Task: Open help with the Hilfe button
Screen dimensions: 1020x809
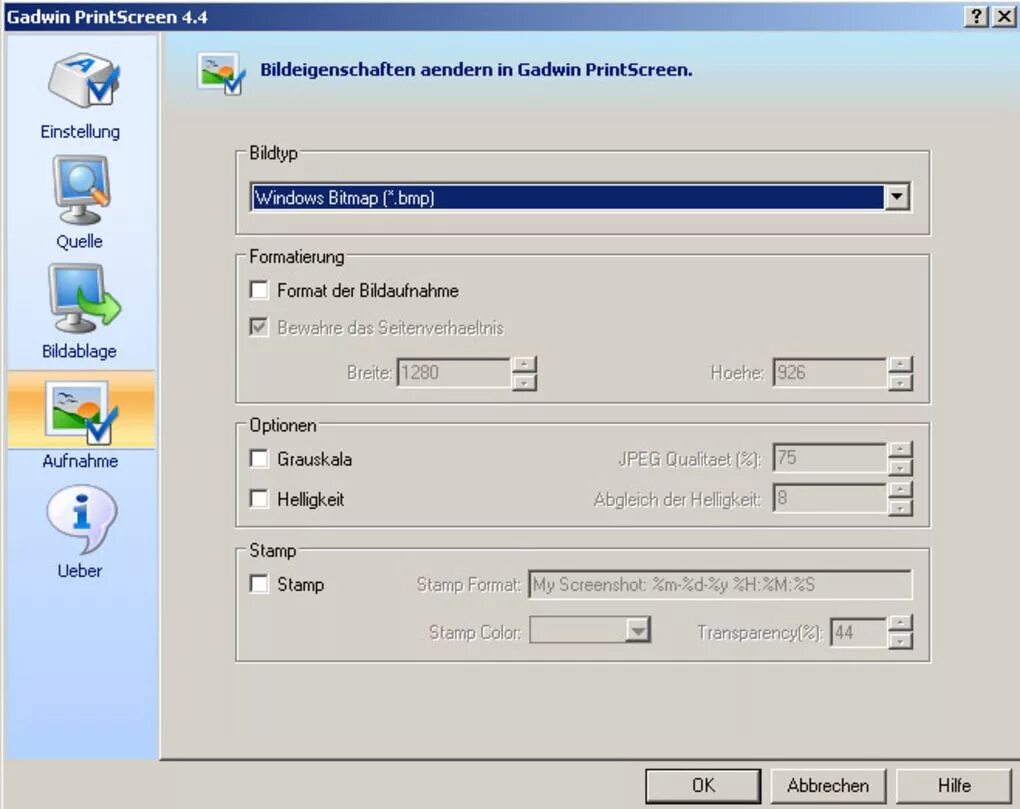Action: tap(954, 786)
